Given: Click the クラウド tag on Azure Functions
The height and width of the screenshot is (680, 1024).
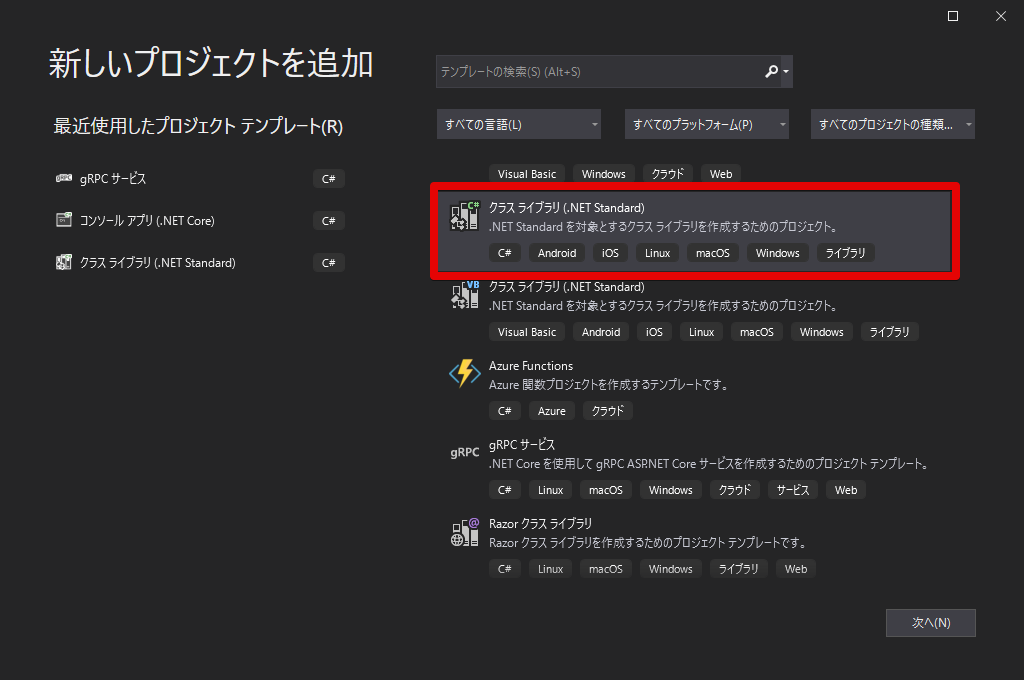Looking at the screenshot, I should coord(608,411).
